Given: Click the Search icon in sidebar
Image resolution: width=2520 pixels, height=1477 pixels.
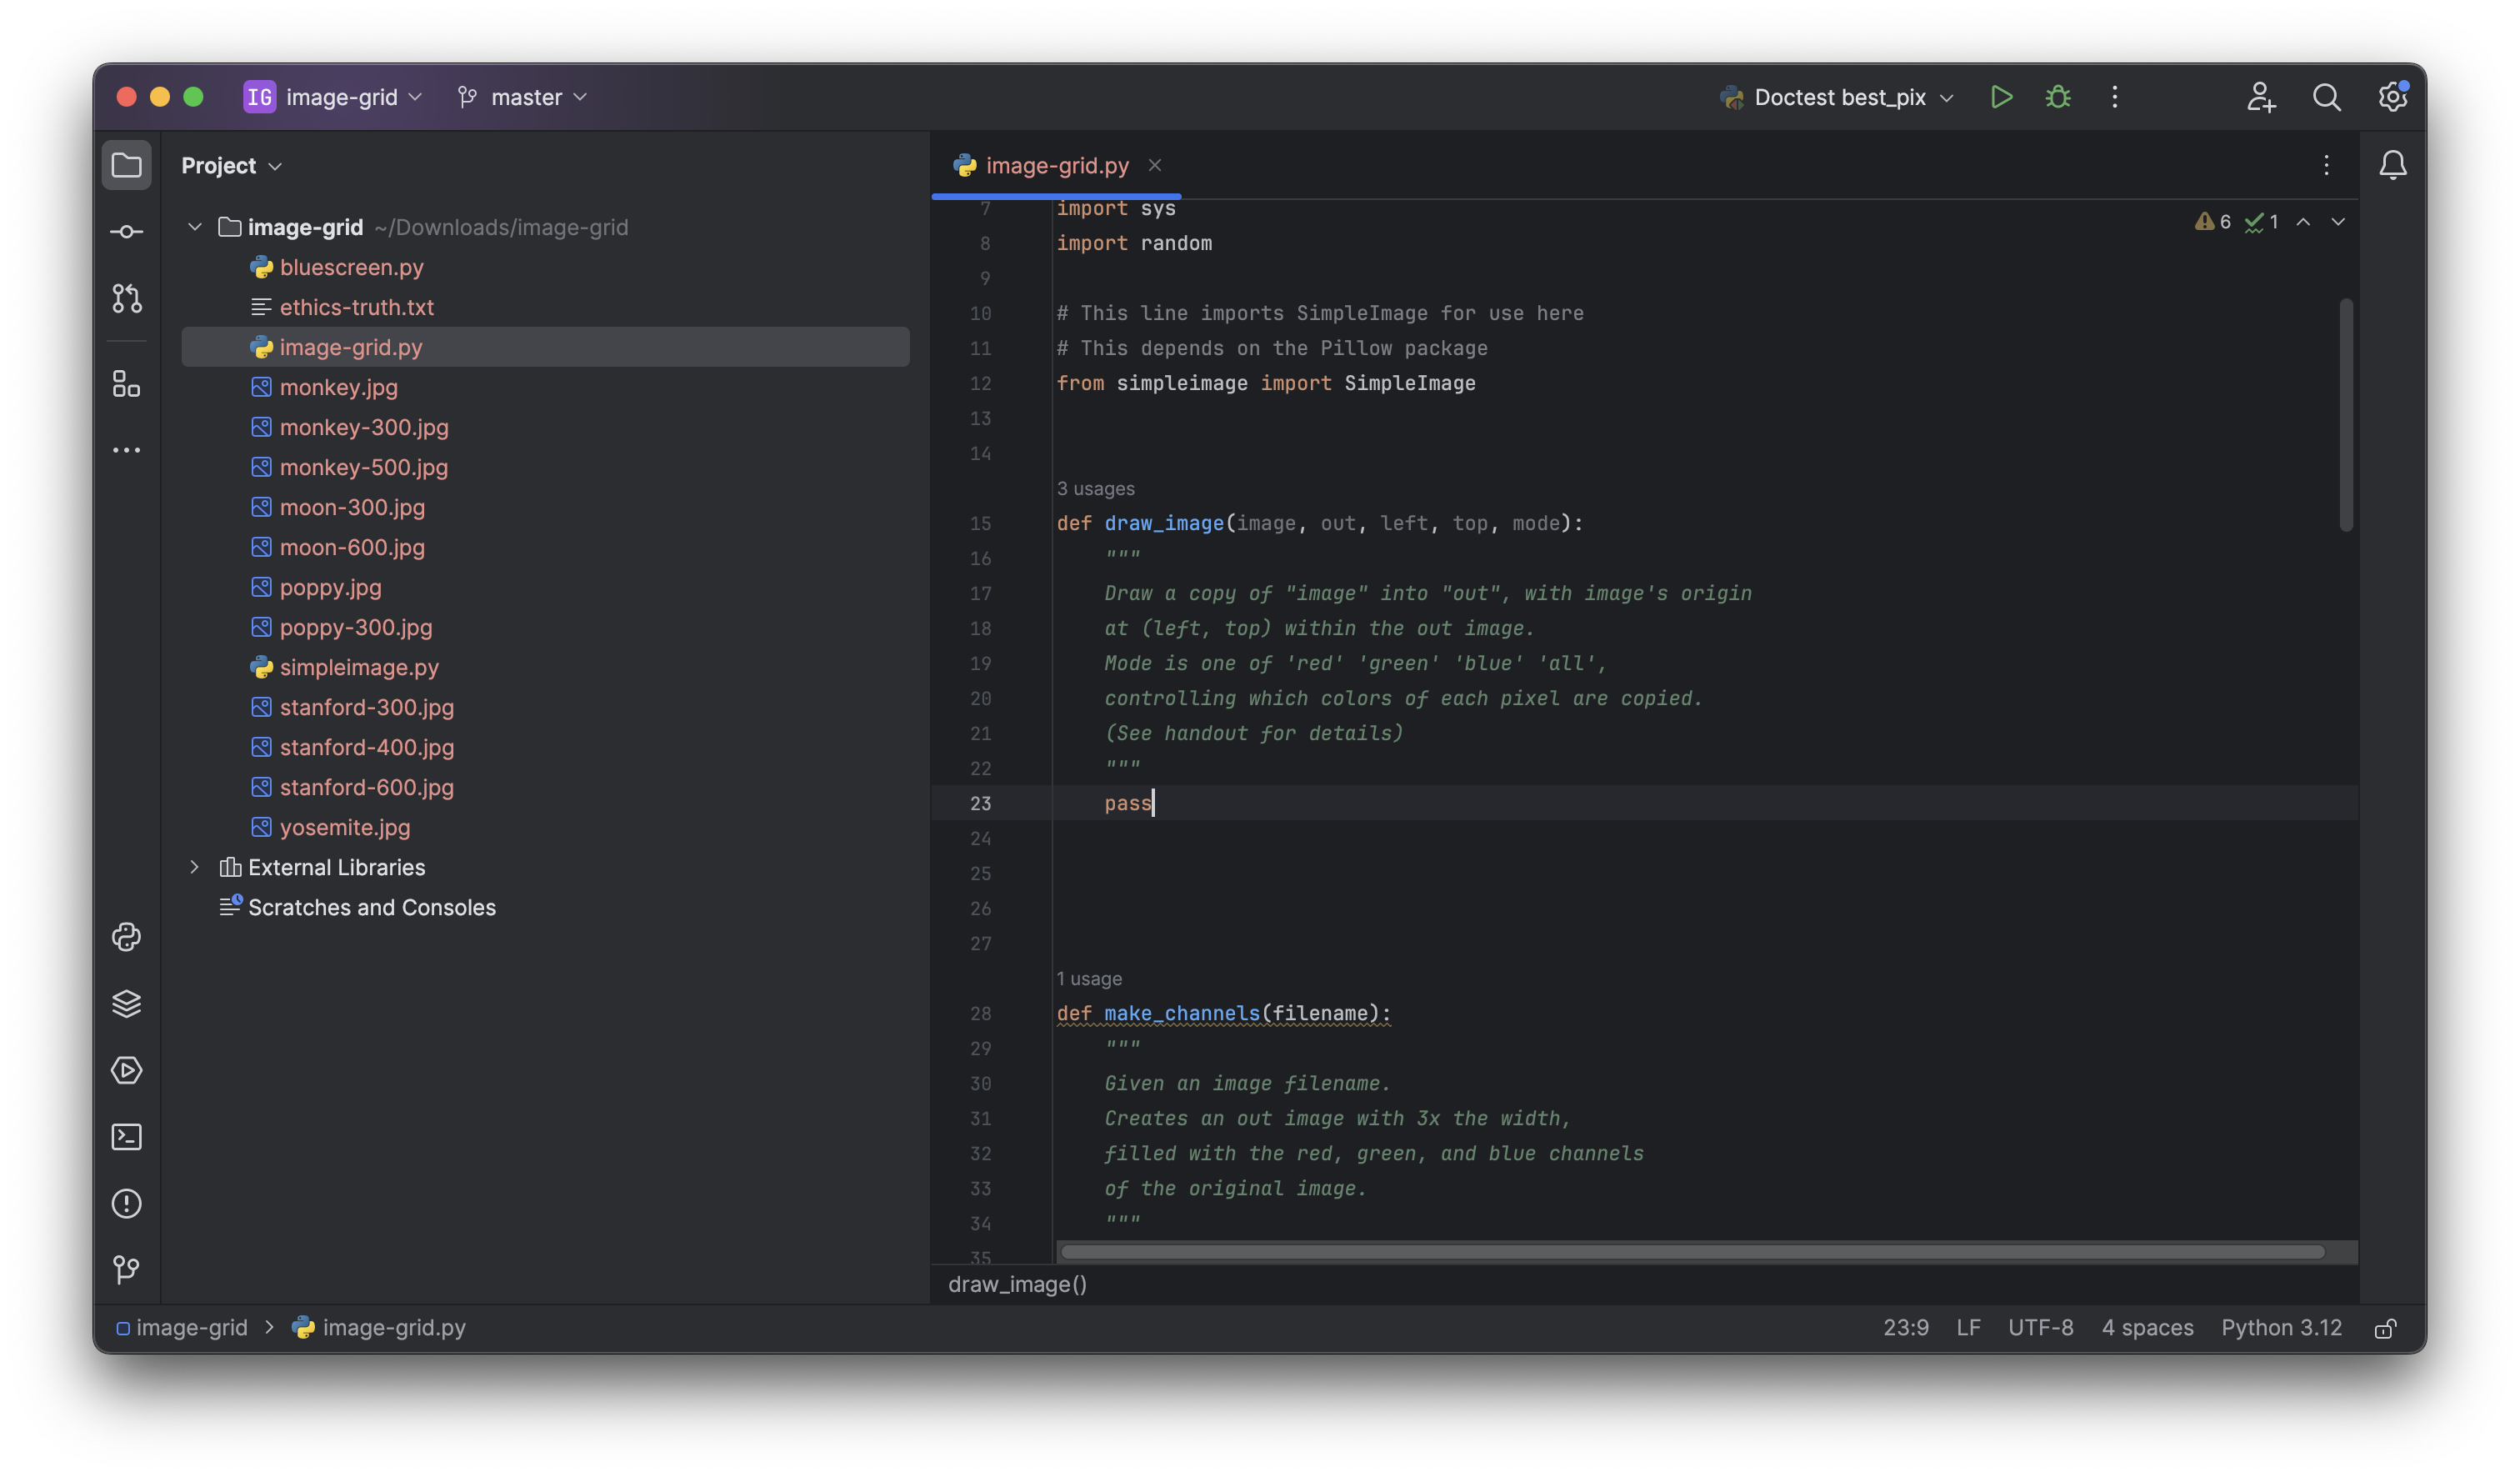Looking at the screenshot, I should pyautogui.click(x=2327, y=97).
